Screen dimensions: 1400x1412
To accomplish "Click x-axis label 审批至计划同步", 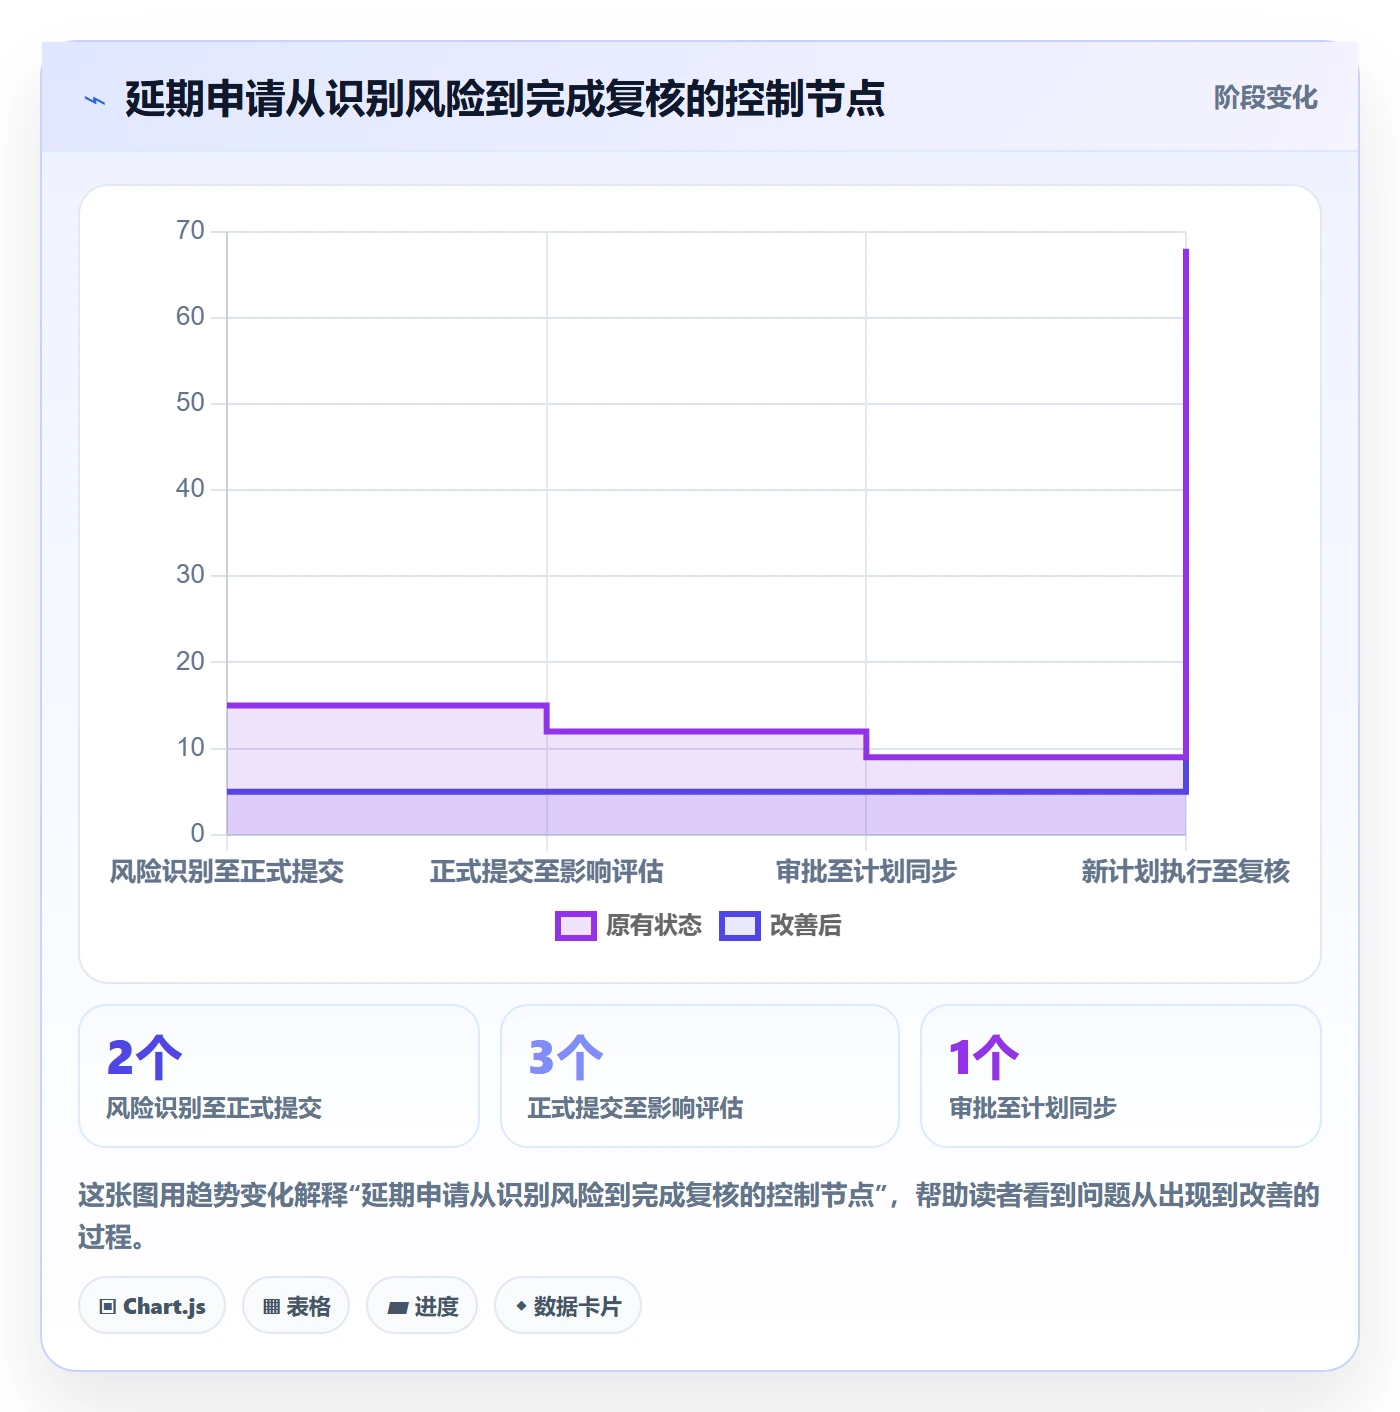I will [x=866, y=872].
